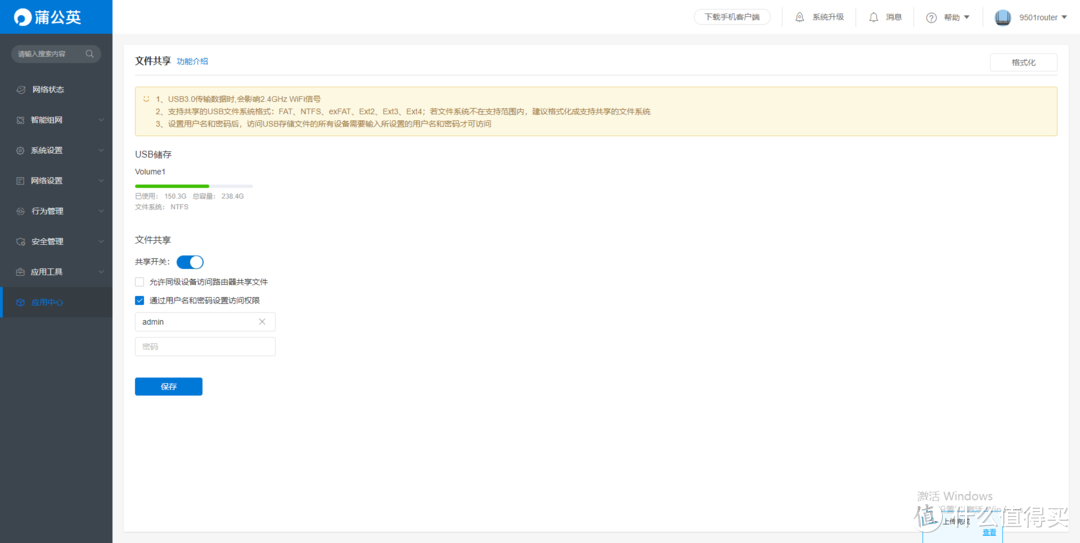Expand the 智能组网 chevron
This screenshot has width=1080, height=543.
pos(101,121)
